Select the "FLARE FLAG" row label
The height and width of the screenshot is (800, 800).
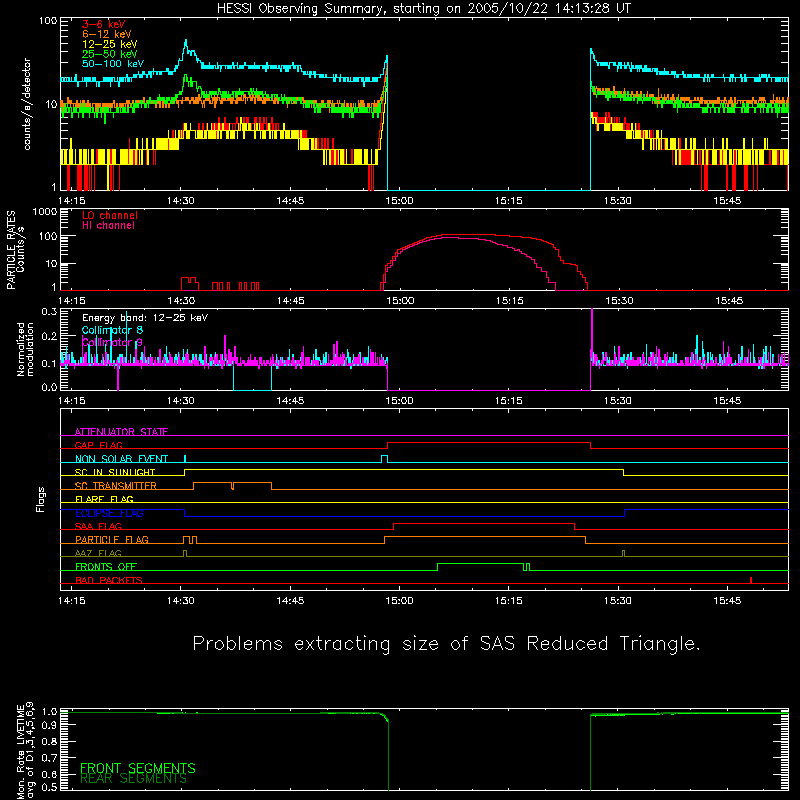(x=104, y=499)
